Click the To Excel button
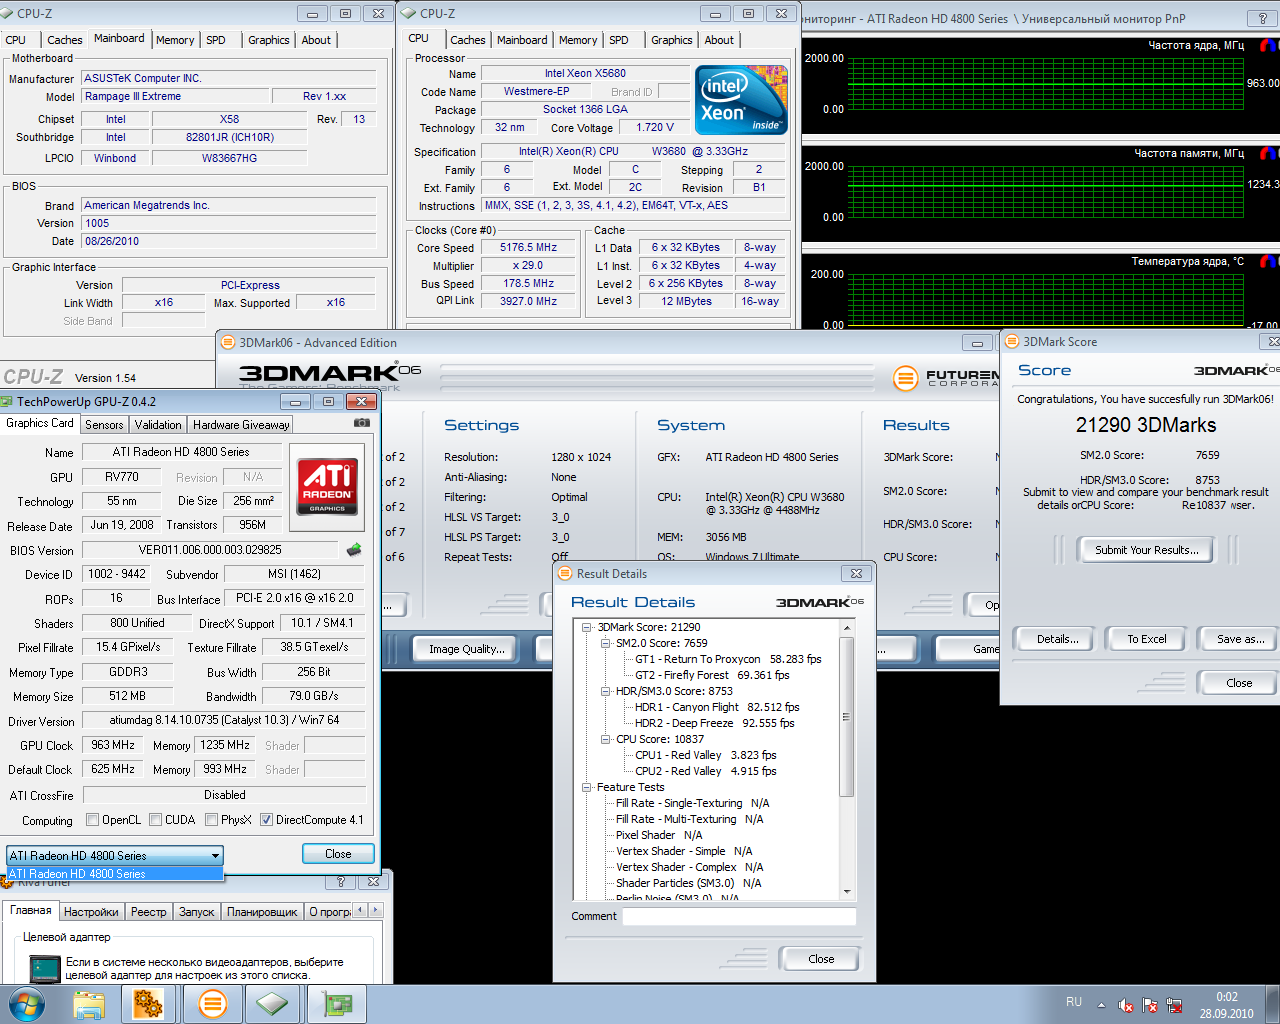The width and height of the screenshot is (1280, 1024). coord(1146,639)
